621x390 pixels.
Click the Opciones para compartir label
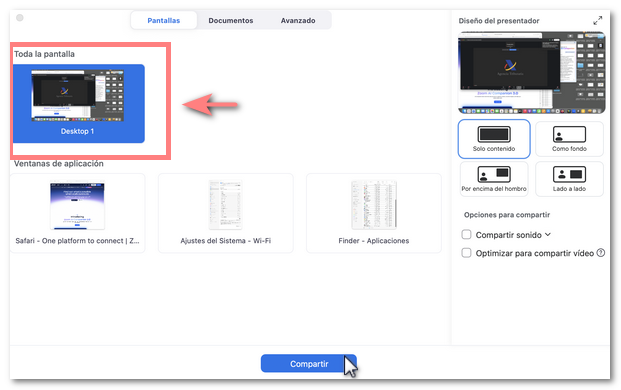tap(507, 215)
